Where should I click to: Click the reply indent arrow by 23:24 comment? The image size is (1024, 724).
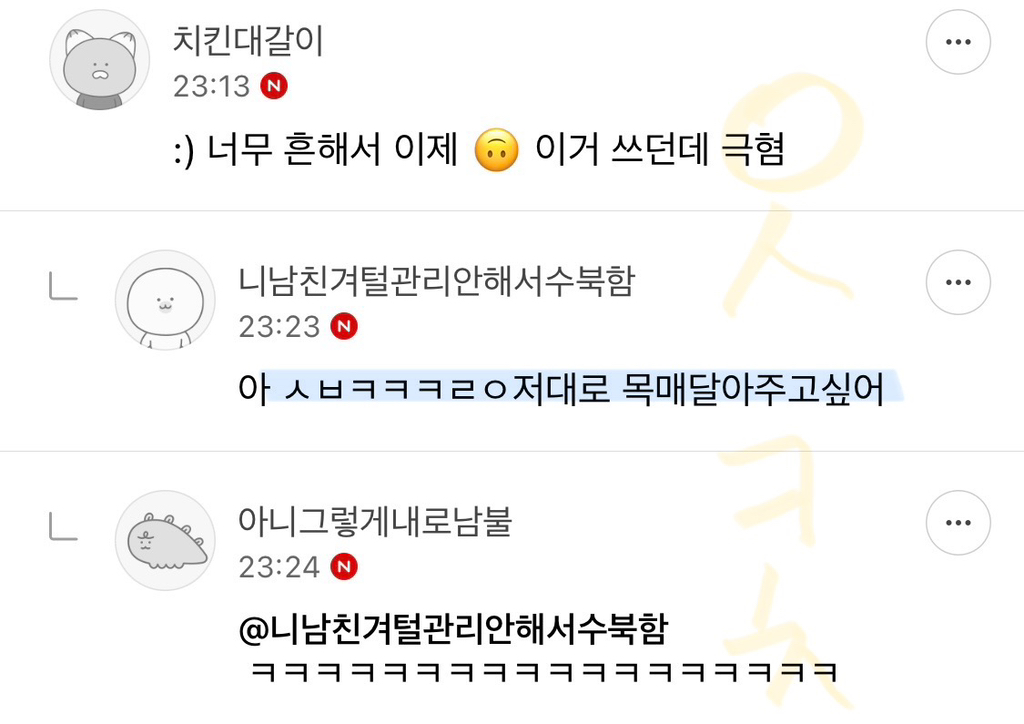click(x=63, y=527)
